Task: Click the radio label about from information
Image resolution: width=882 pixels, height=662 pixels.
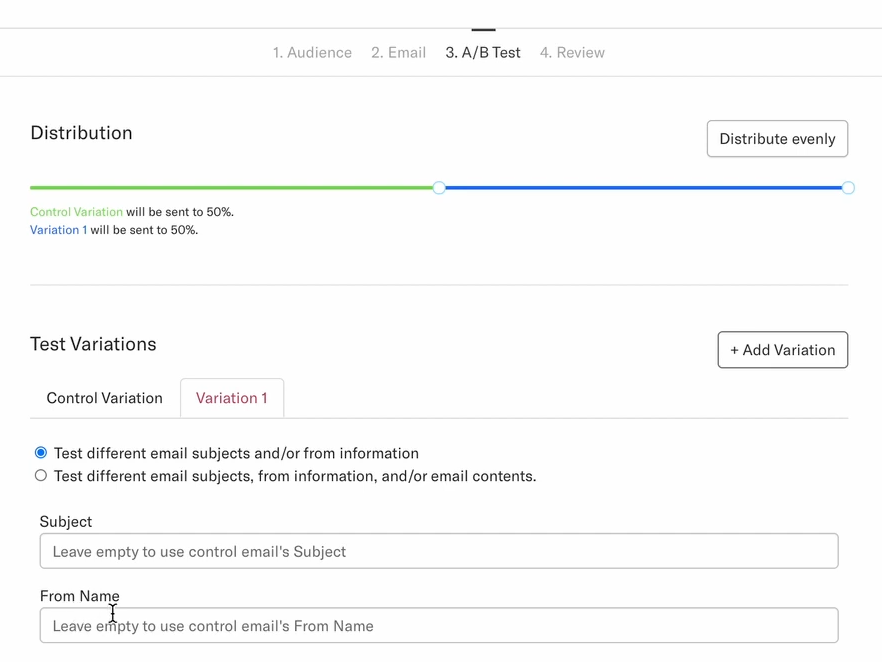Action: [236, 453]
